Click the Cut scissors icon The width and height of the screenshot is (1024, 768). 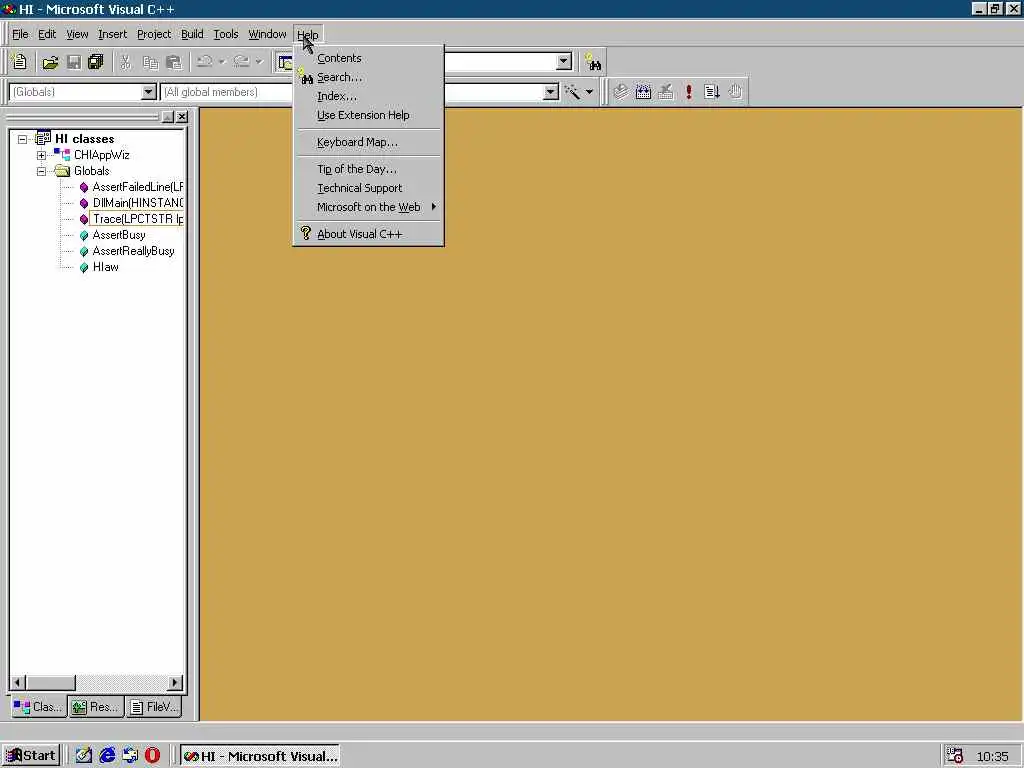(125, 62)
